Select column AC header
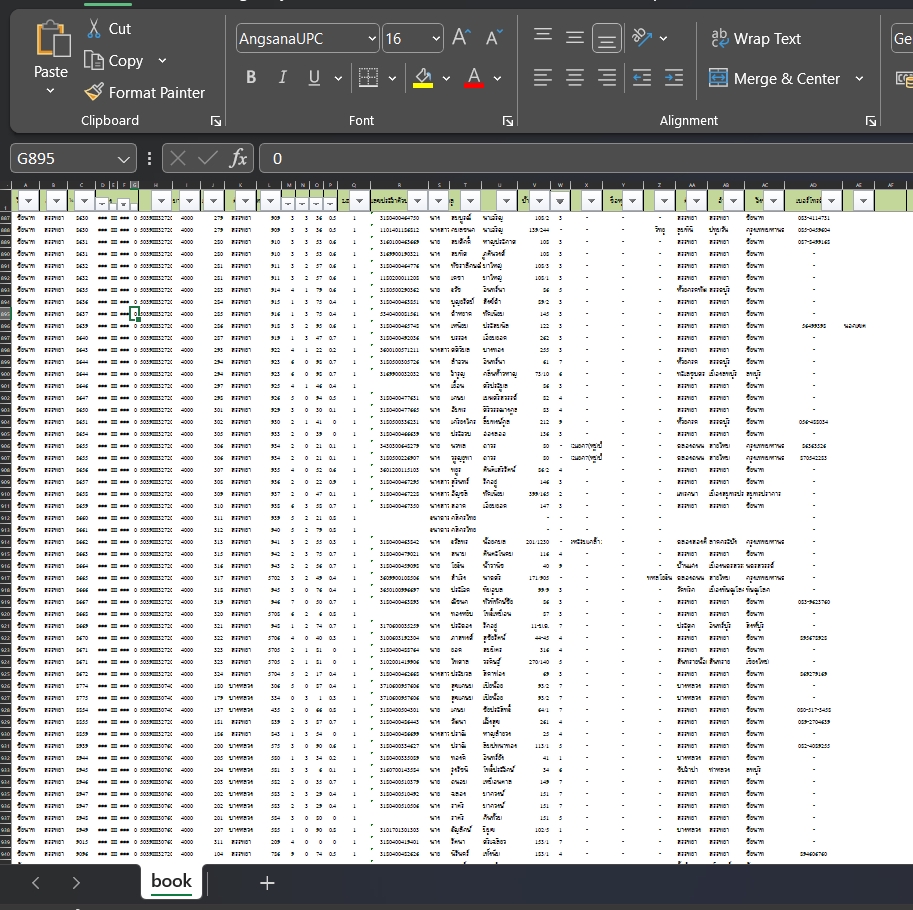 [765, 185]
